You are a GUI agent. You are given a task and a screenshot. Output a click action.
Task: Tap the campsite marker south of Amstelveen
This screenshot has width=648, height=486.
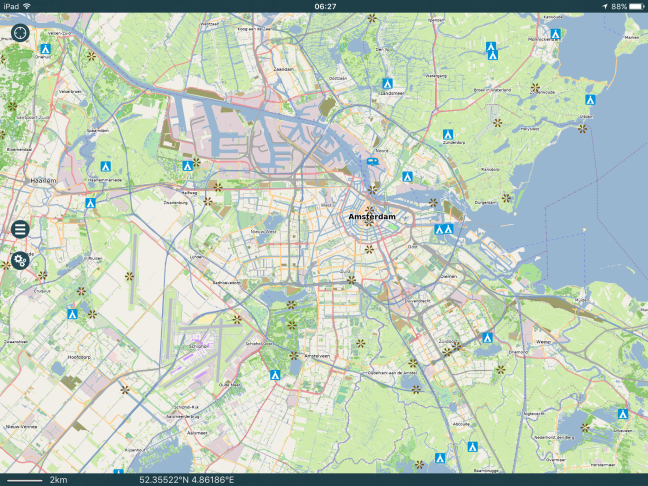pyautogui.click(x=274, y=374)
